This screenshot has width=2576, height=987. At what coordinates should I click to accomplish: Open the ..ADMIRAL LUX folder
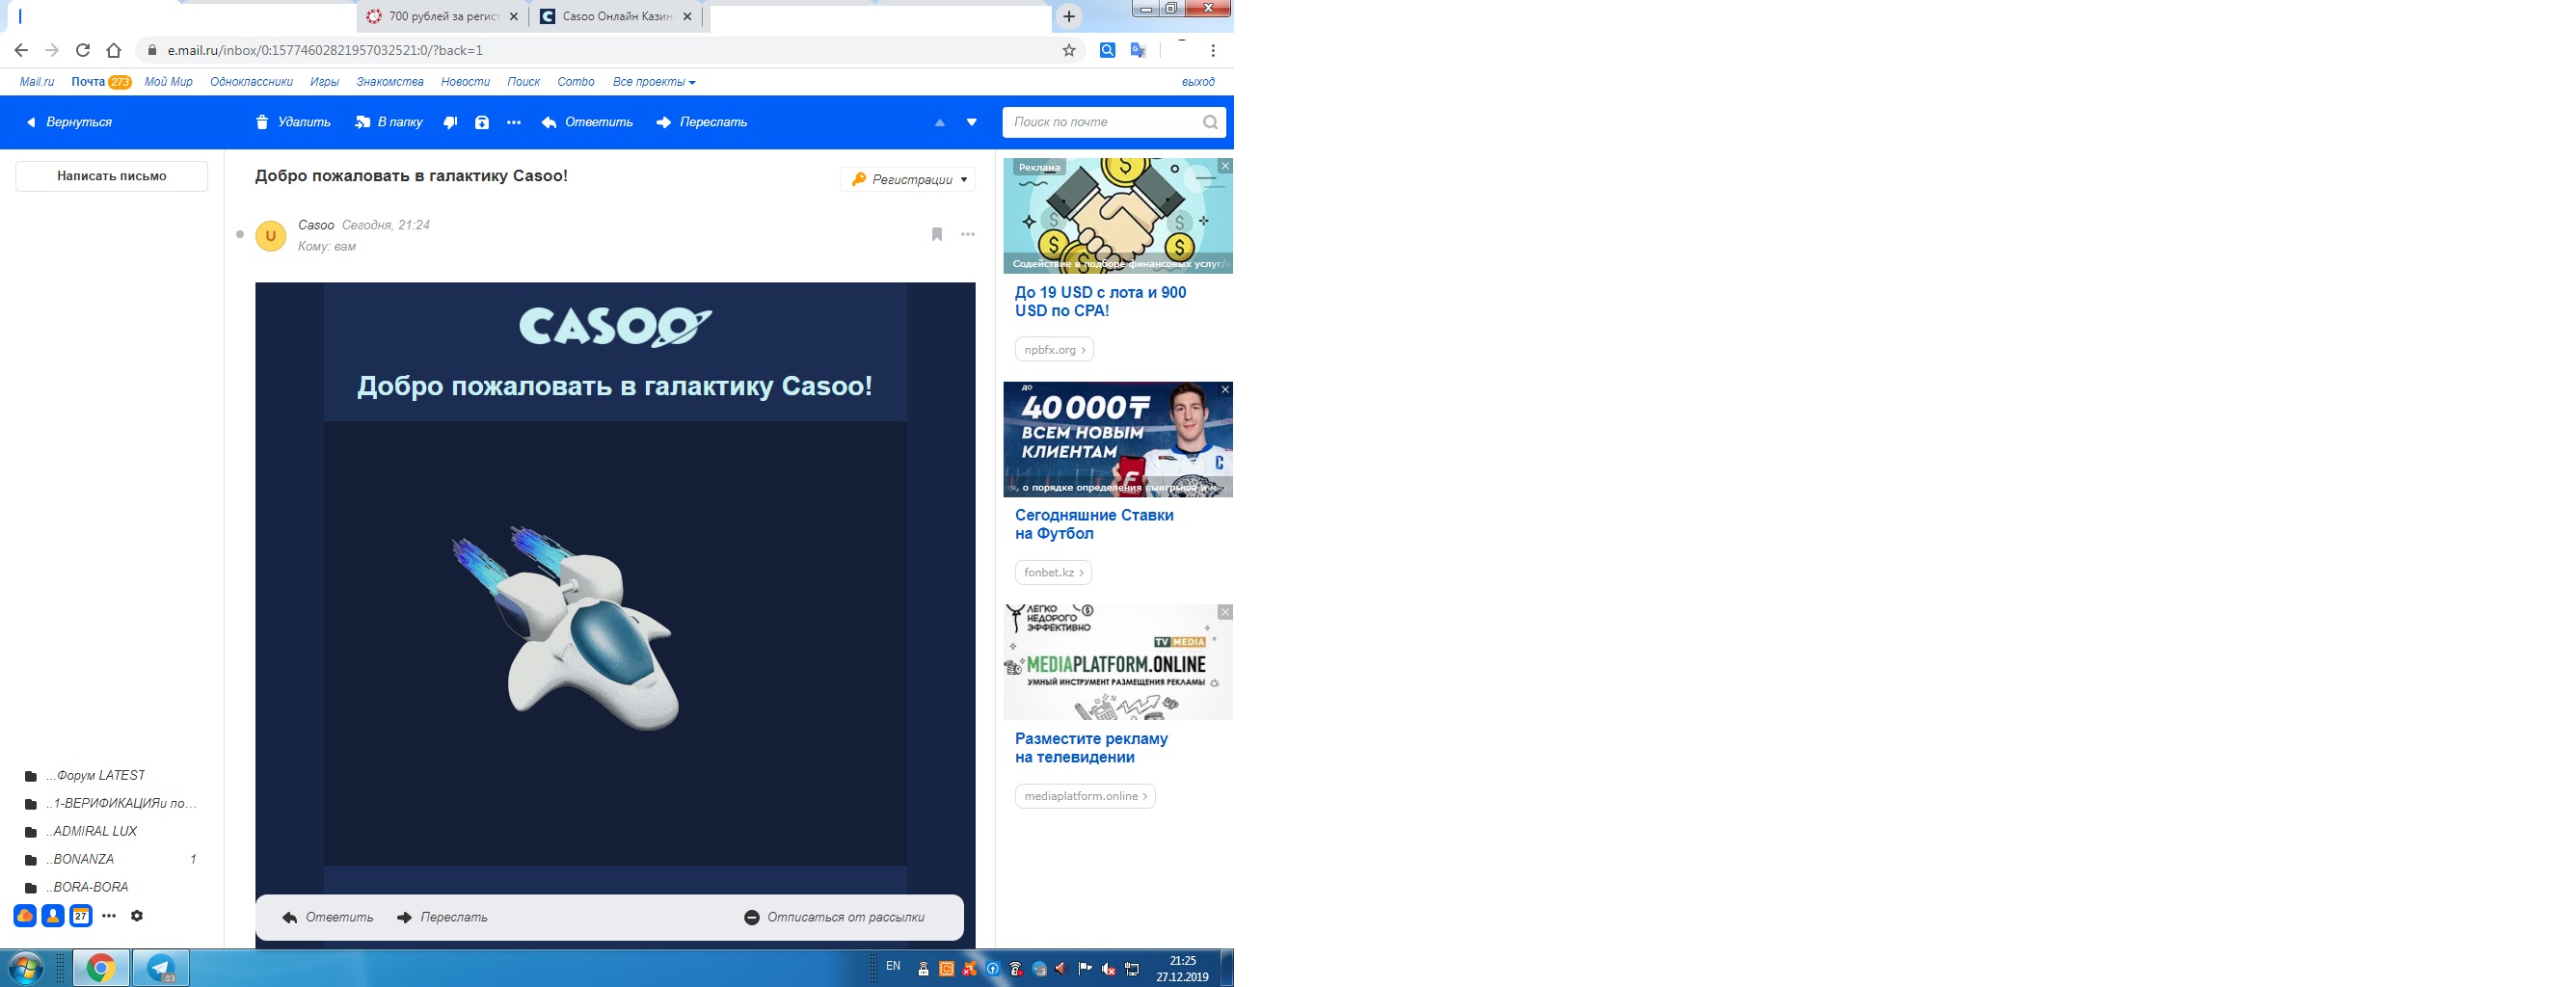pos(112,831)
